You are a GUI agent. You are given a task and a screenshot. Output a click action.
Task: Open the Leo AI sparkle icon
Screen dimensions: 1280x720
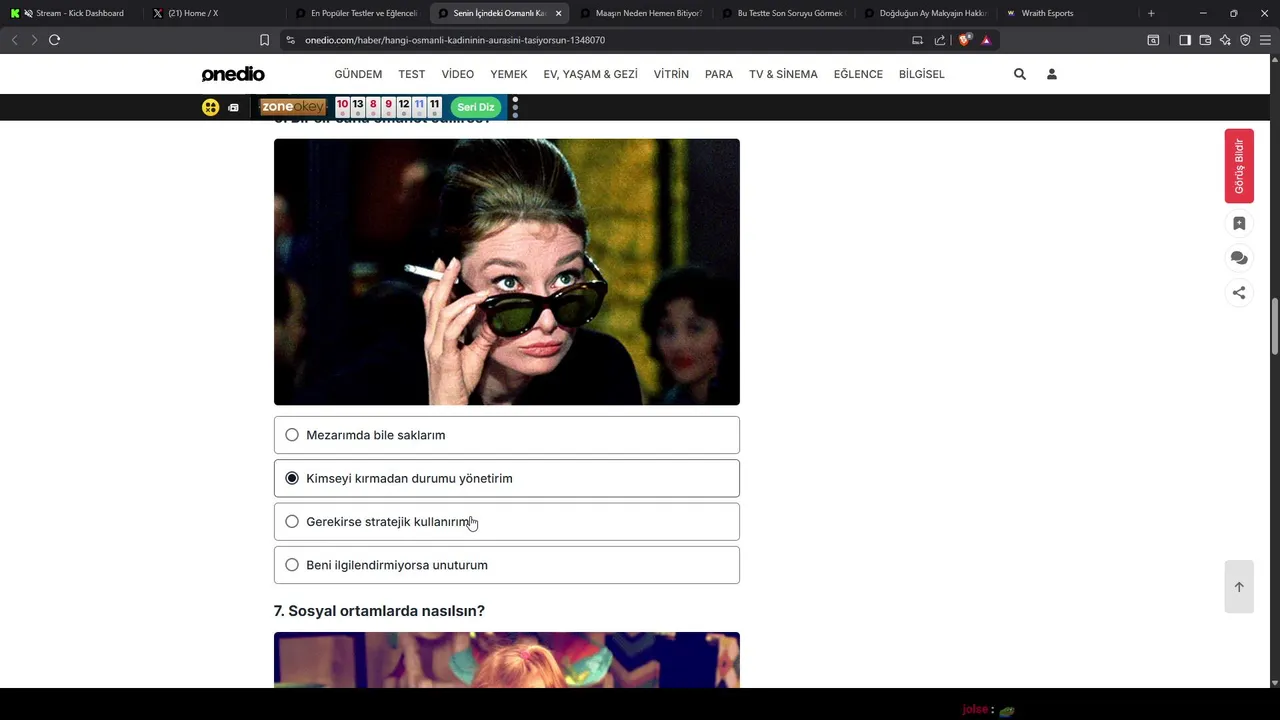click(x=1225, y=40)
